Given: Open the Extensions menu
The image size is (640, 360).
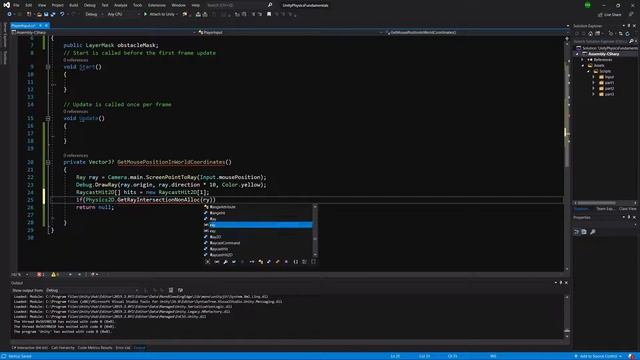Looking at the screenshot, I should (157, 5).
